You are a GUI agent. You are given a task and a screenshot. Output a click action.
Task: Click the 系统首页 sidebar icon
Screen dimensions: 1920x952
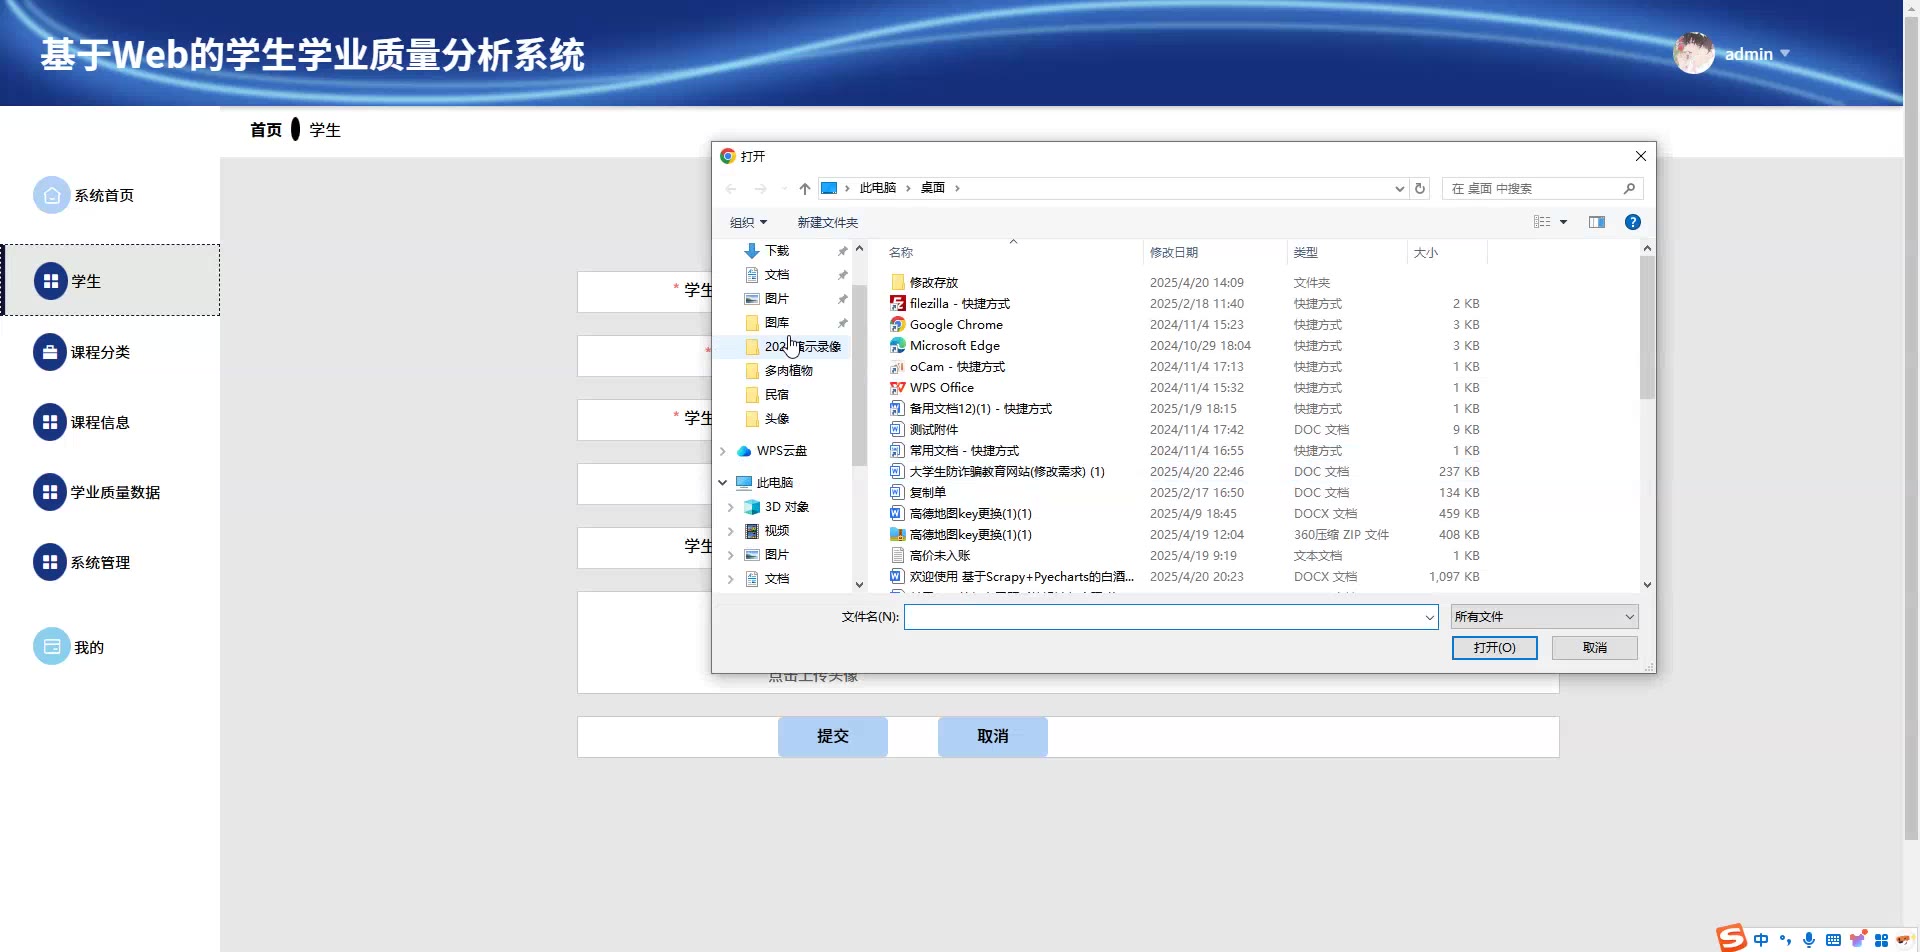pyautogui.click(x=51, y=196)
